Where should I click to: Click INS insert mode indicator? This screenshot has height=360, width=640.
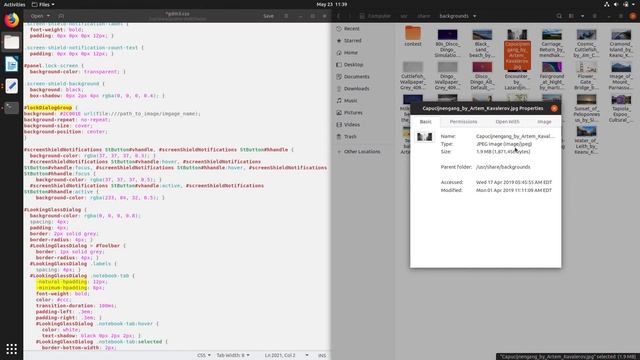(322, 356)
